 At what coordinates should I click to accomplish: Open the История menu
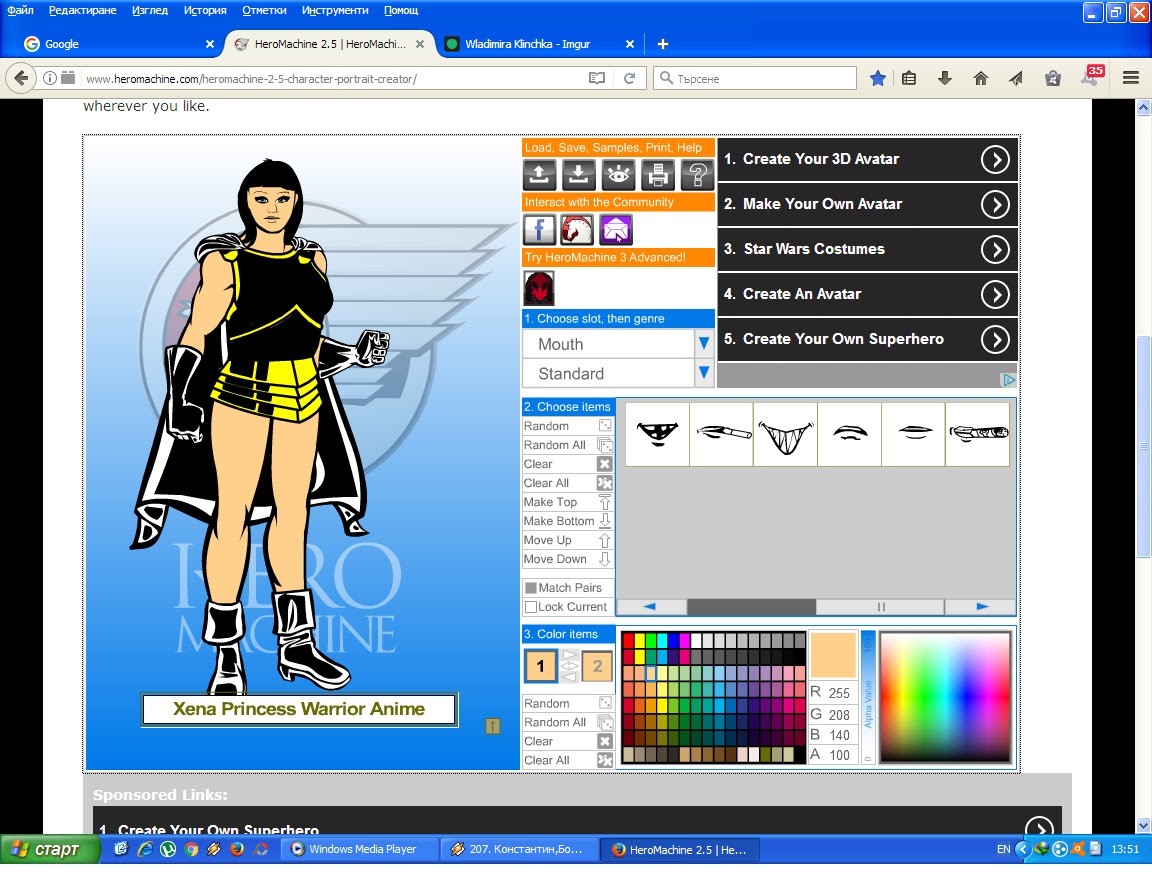(x=205, y=10)
